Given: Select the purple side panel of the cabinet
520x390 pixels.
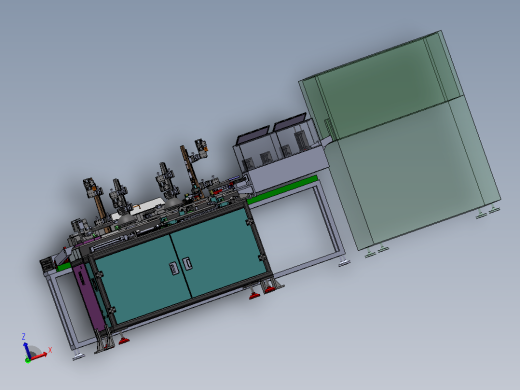Looking at the screenshot, I should pos(89,297).
